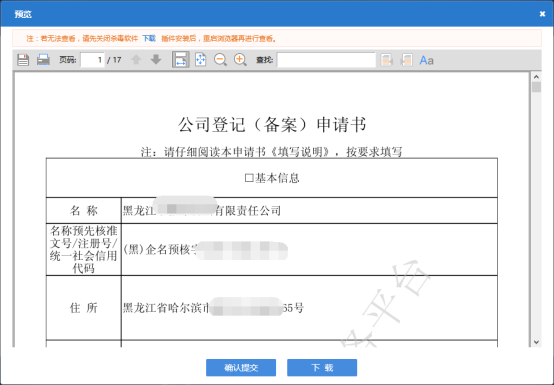This screenshot has width=554, height=385.
Task: Click the search text box
Action: (x=326, y=60)
